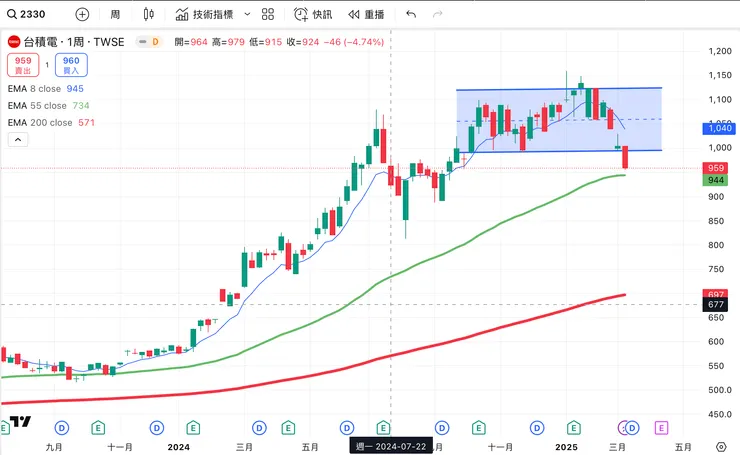Open the 技術指標 indicators menu
The height and width of the screenshot is (455, 740).
tap(204, 15)
